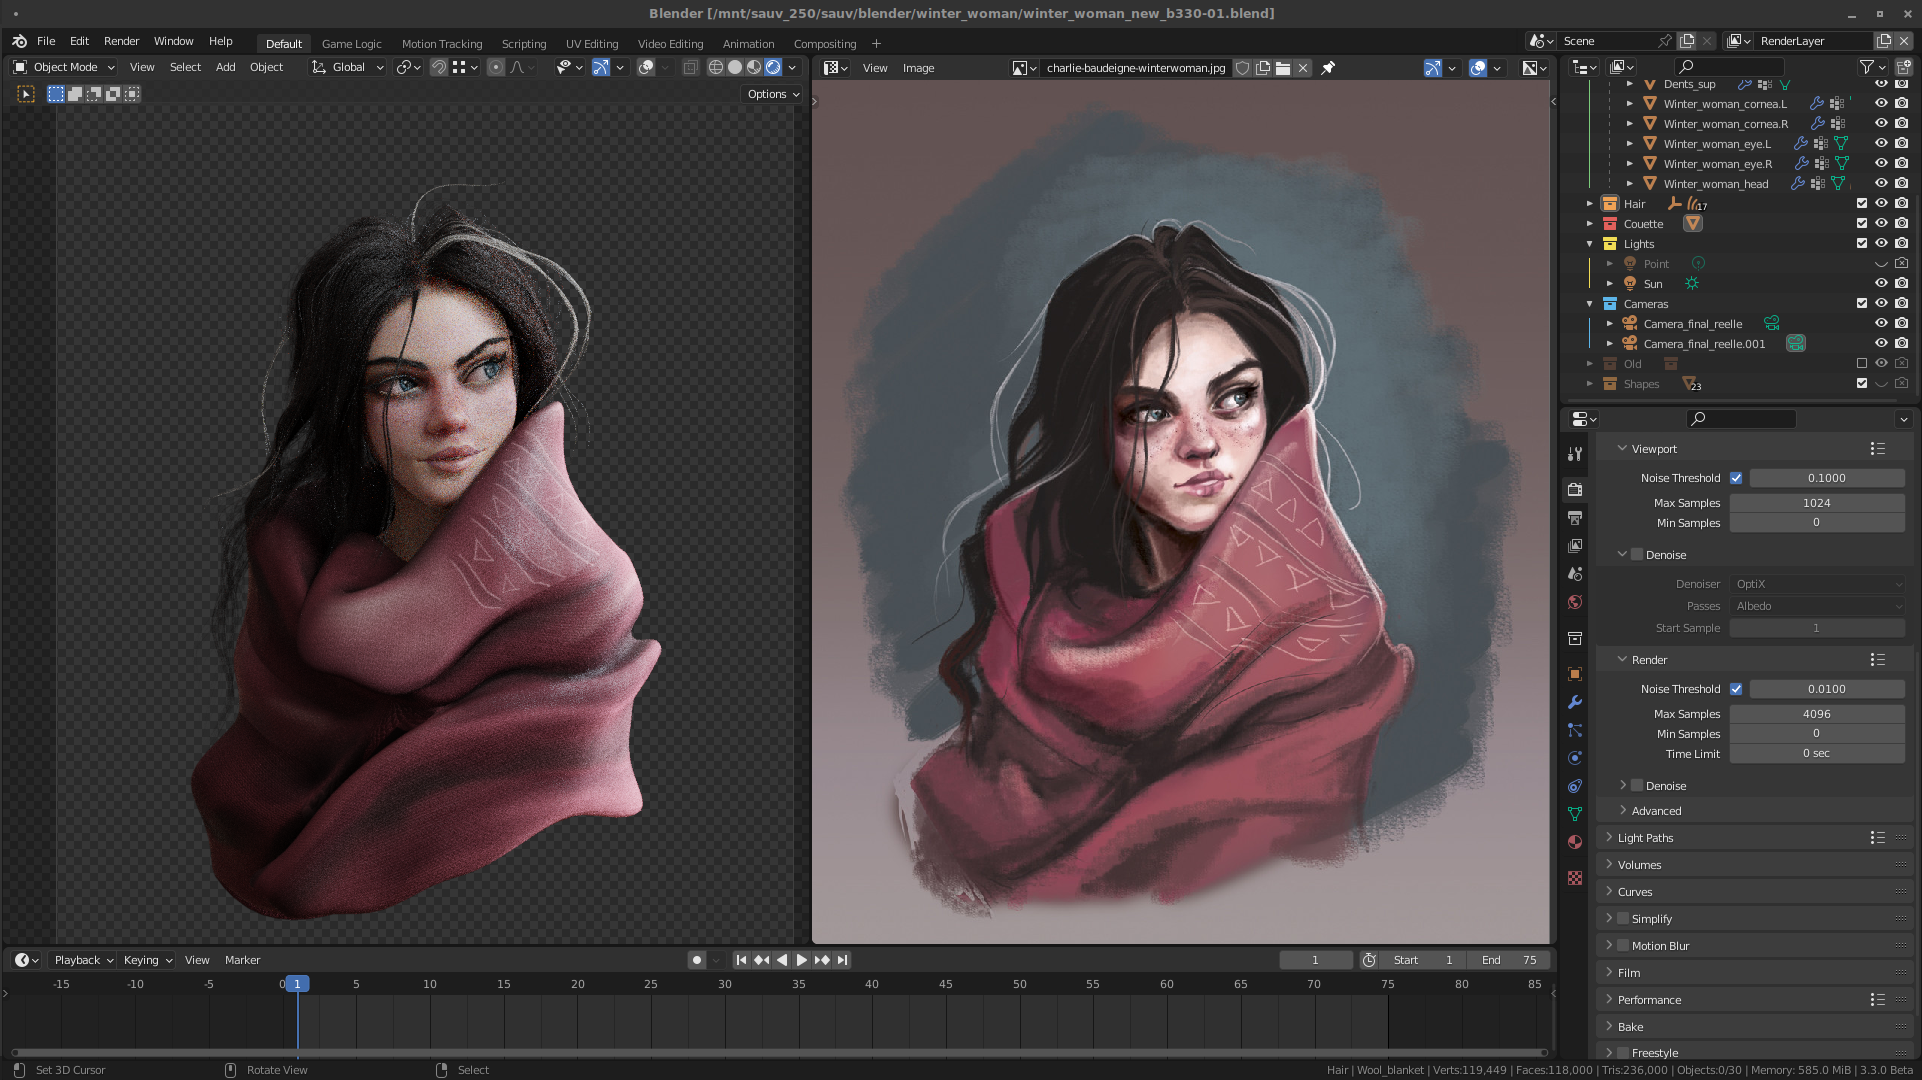Switch to Scripting workspace tab
Screen dimensions: 1922x1080
(x=524, y=44)
